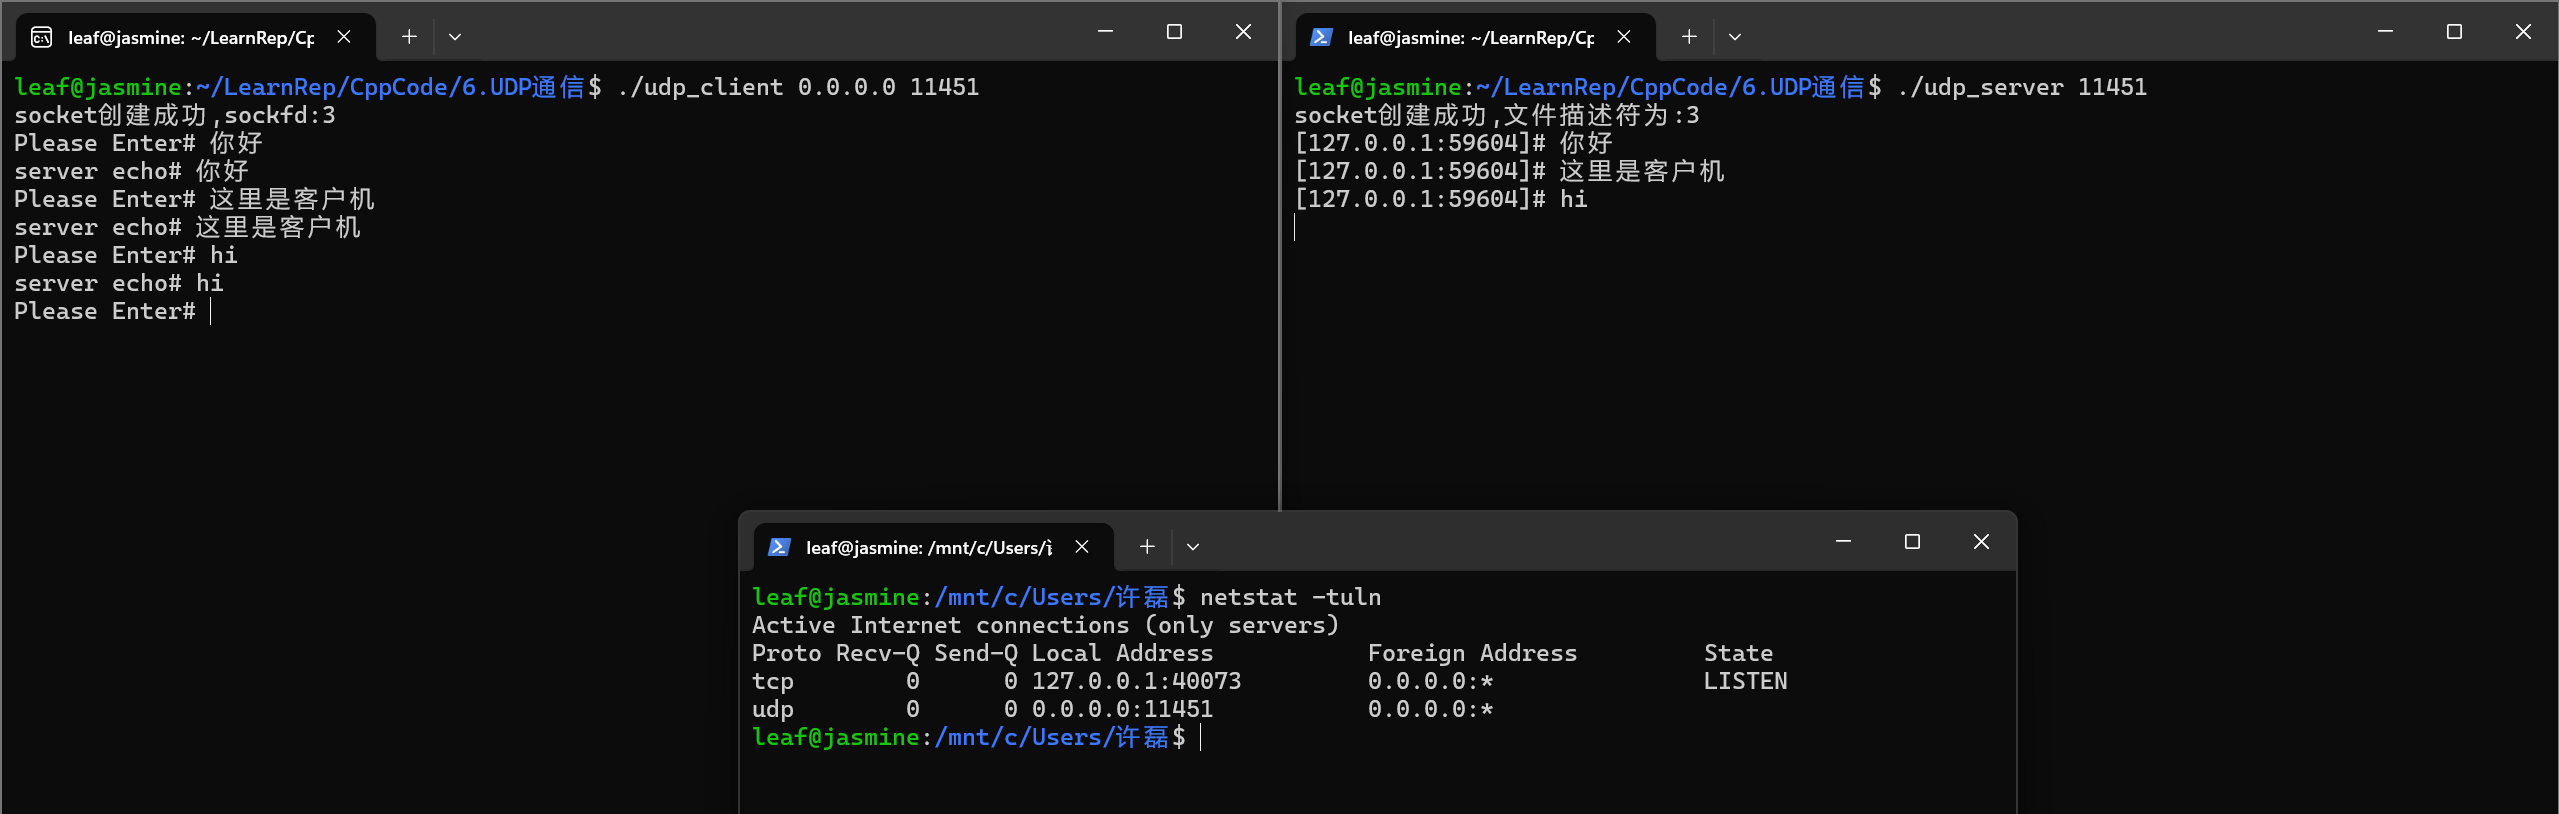Image resolution: width=2559 pixels, height=814 pixels.
Task: Click the 'Foreign Address' column header
Action: coord(1472,653)
